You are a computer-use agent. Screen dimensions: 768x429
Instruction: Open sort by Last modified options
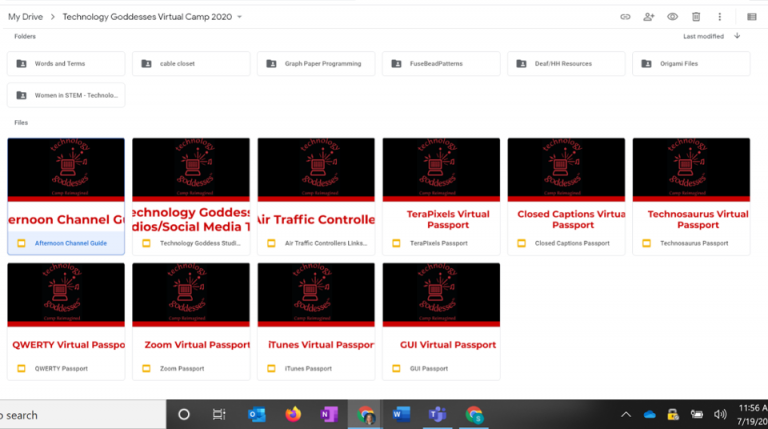click(703, 36)
